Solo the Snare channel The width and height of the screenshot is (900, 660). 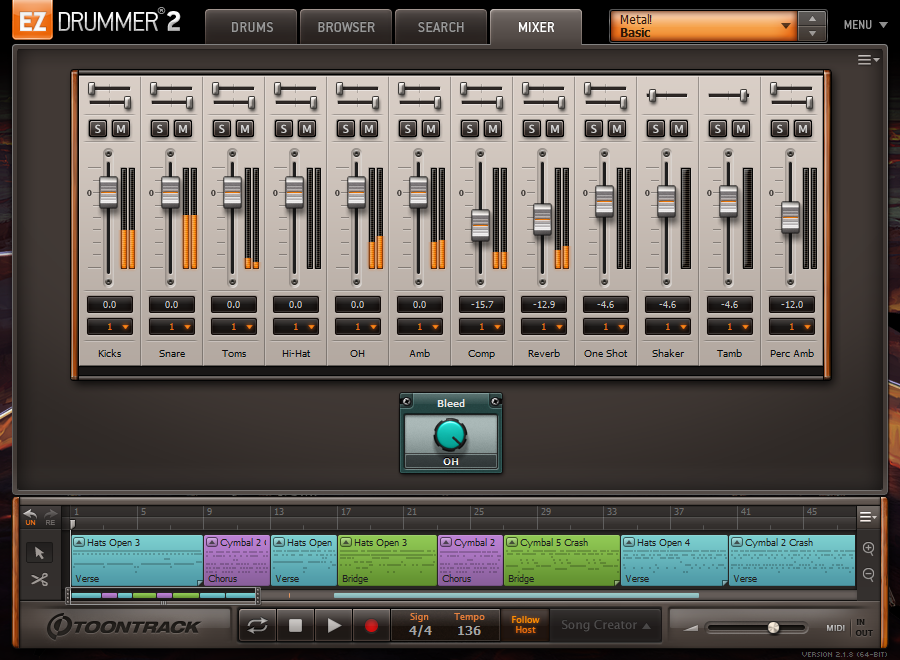point(160,129)
